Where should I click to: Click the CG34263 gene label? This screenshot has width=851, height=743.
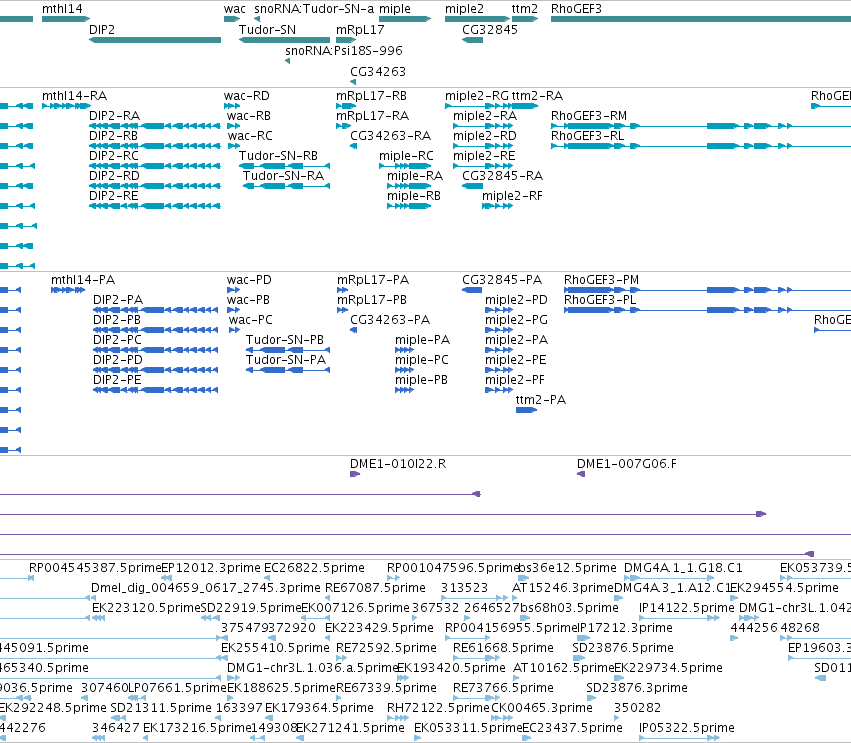point(378,72)
